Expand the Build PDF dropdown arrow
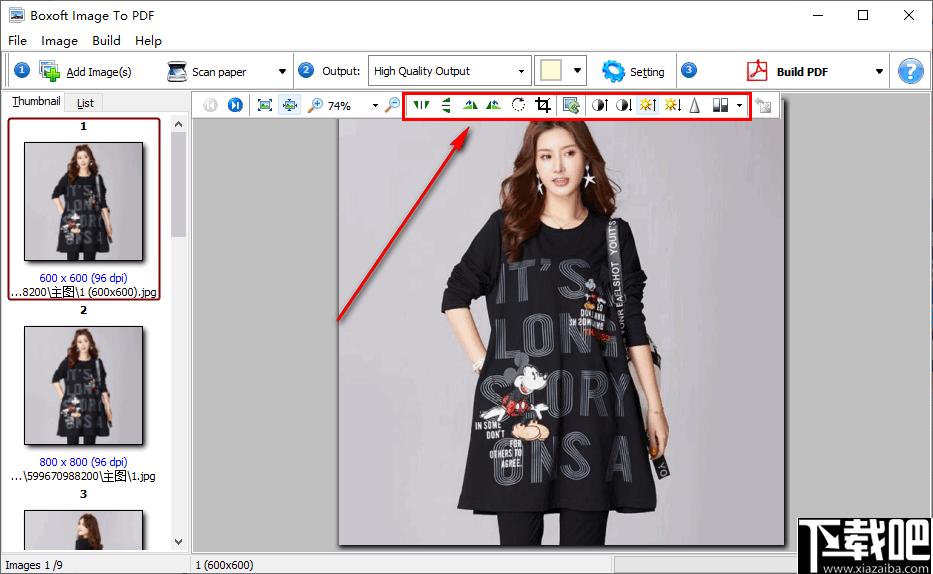 [879, 71]
